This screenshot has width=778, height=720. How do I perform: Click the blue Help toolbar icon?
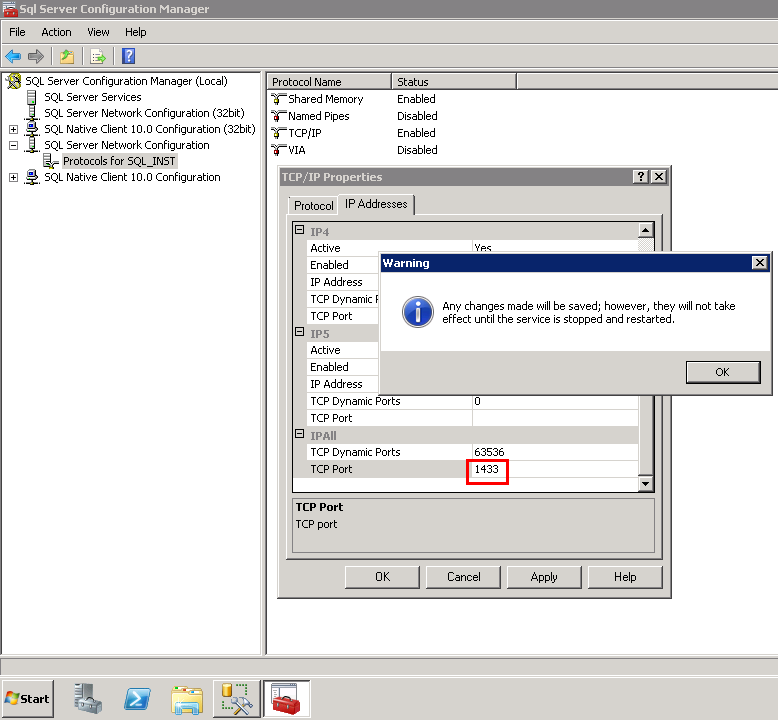point(128,56)
